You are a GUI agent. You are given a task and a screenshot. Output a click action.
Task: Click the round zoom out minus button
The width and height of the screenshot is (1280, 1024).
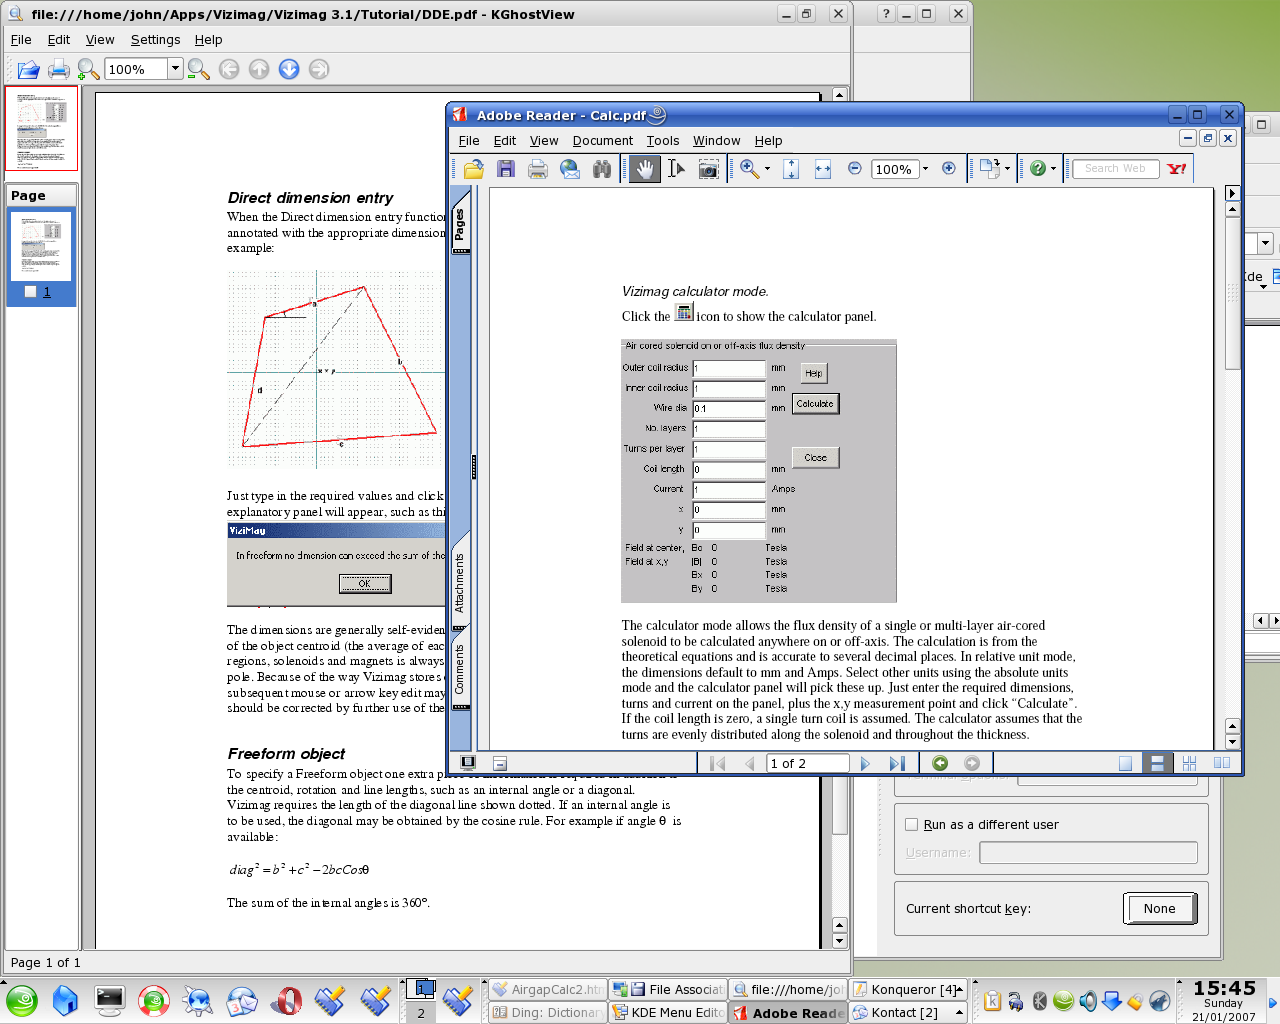[855, 168]
